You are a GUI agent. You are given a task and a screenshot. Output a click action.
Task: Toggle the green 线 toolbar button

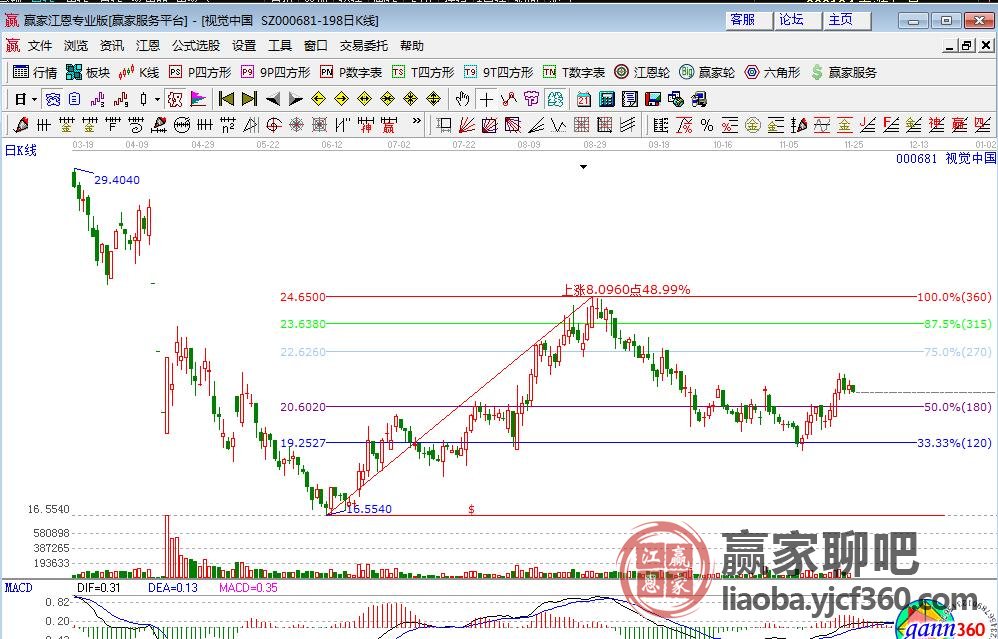tap(555, 99)
